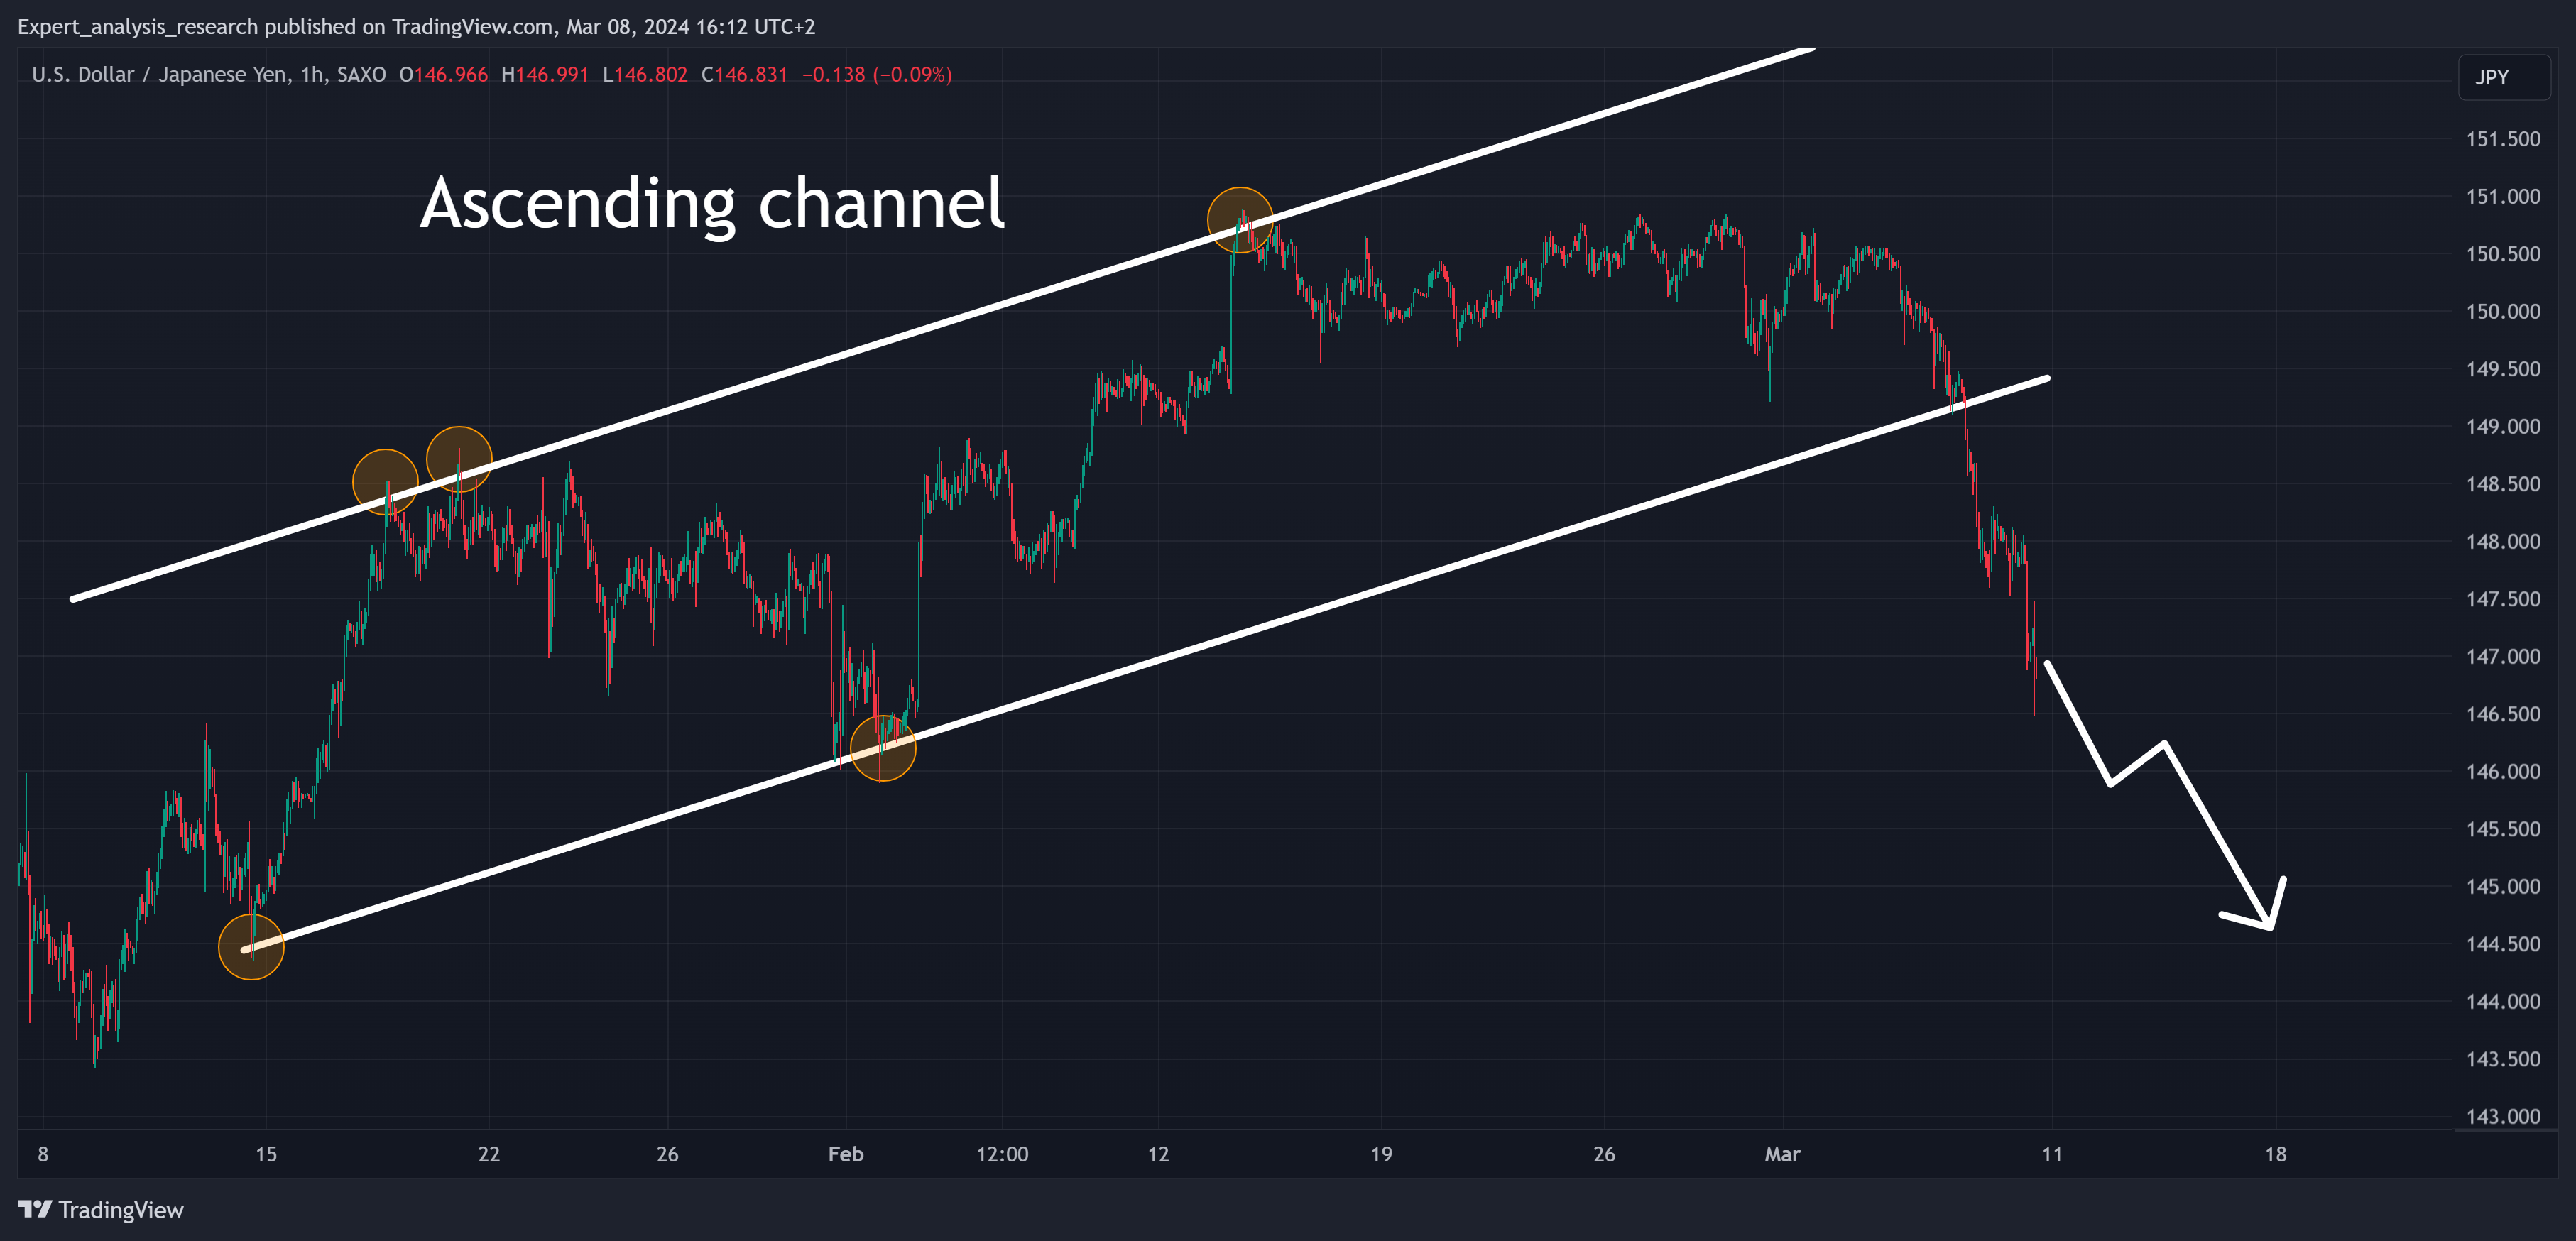Click the 145.500 price axis label

point(2503,829)
